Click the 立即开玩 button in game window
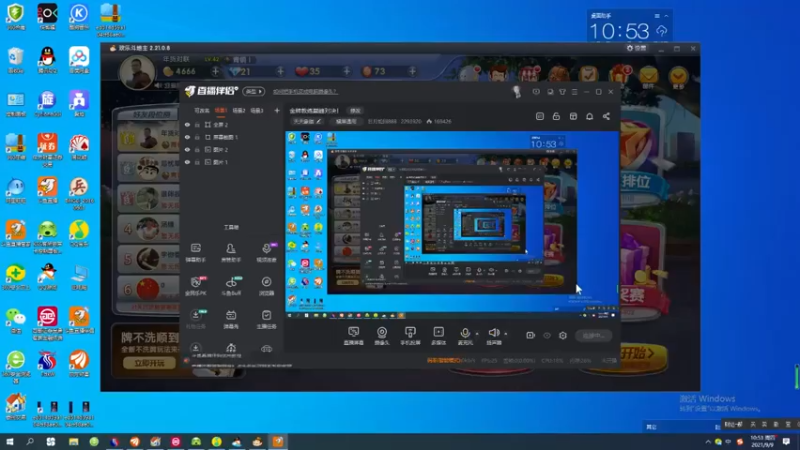The width and height of the screenshot is (800, 450). 149,363
